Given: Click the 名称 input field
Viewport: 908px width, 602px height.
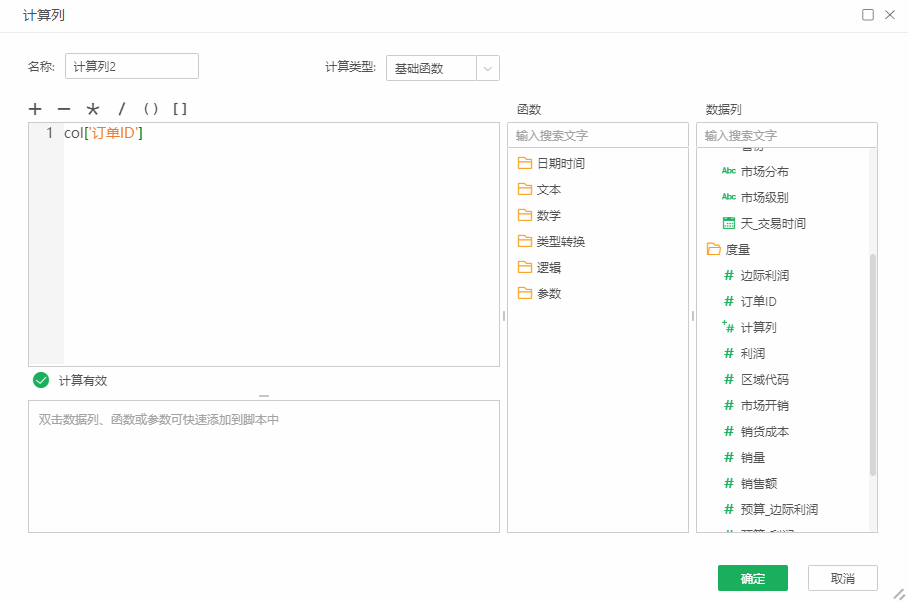Looking at the screenshot, I should pyautogui.click(x=130, y=64).
